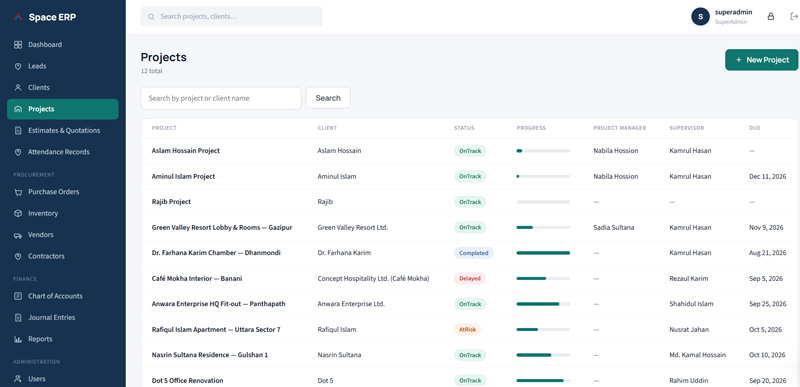Open Dashboard from the sidebar
800x387 pixels.
[63, 45]
